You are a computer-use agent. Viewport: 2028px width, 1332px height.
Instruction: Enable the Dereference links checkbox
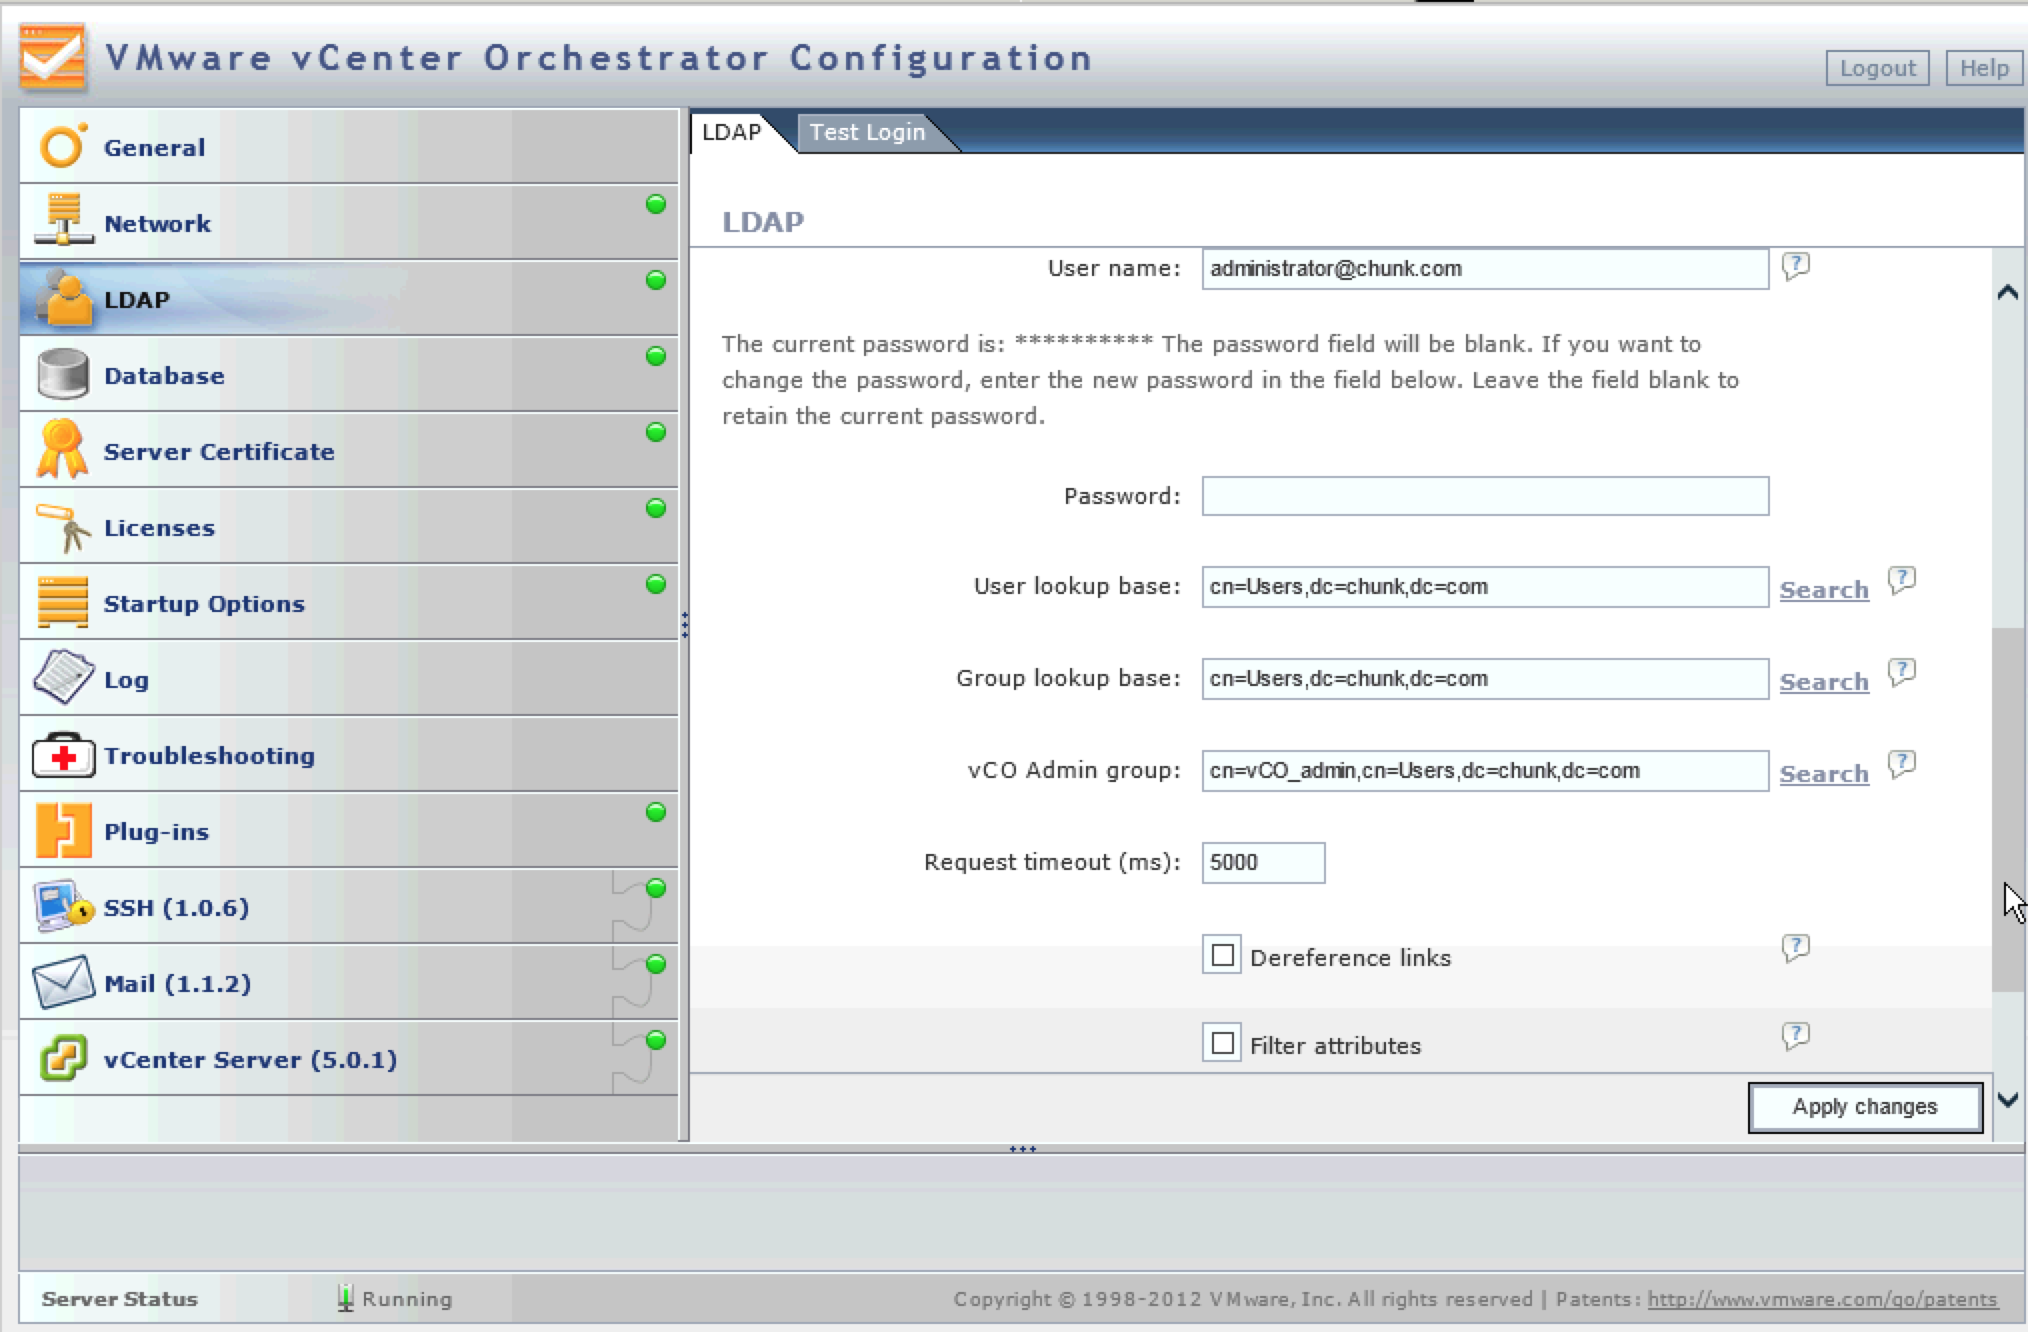pyautogui.click(x=1222, y=956)
